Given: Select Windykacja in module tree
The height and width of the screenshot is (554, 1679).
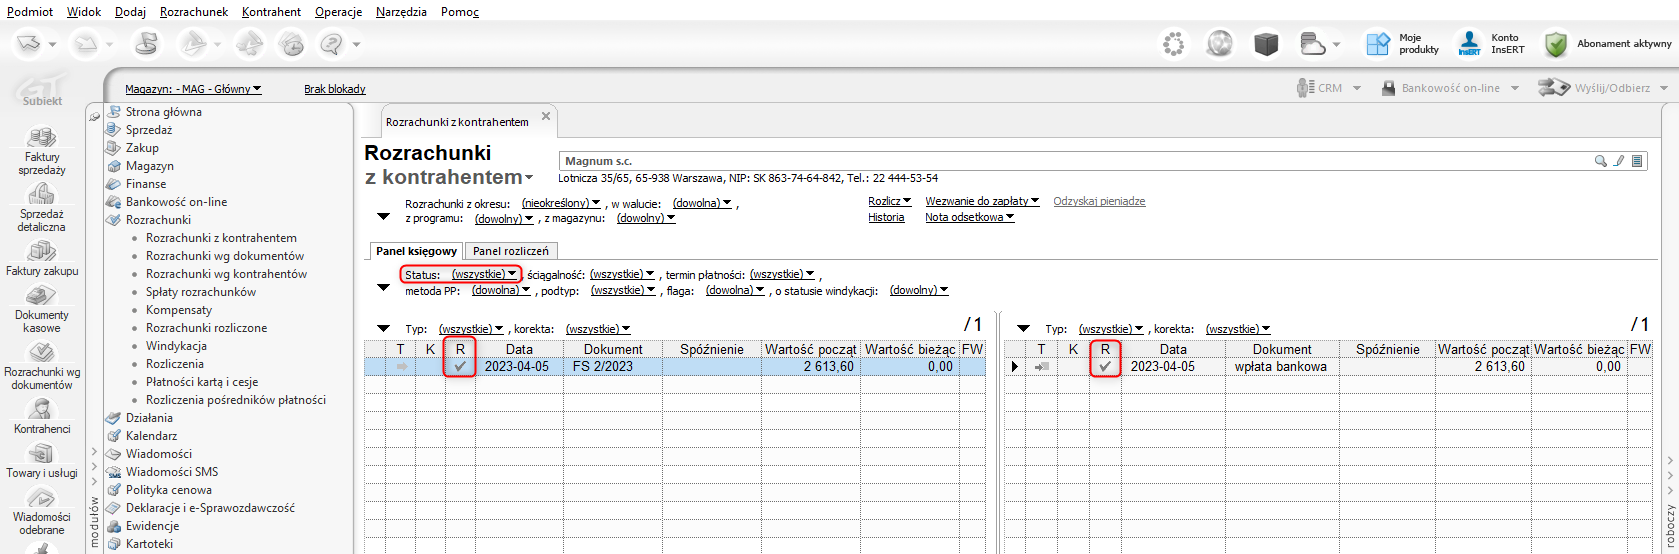Looking at the screenshot, I should [x=176, y=346].
